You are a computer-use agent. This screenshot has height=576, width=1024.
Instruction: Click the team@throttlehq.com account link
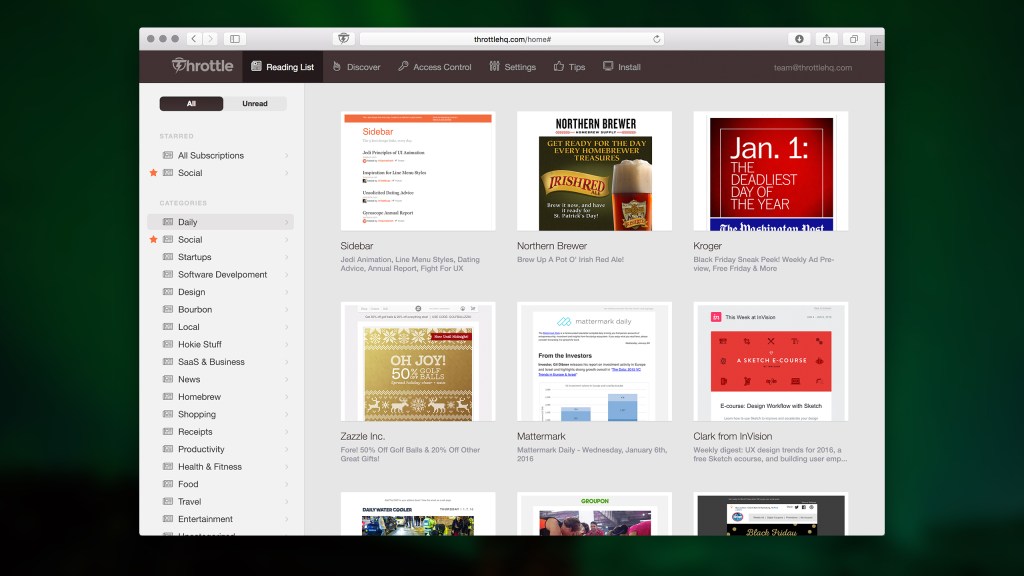(x=812, y=68)
